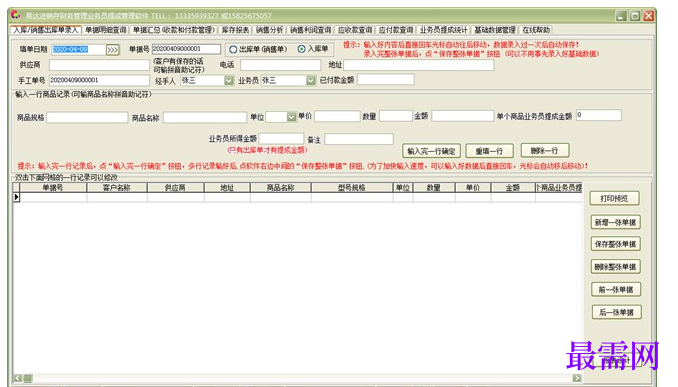Click the 单位 column header in grid
Viewport: 678px width, 387px height.
pyautogui.click(x=403, y=188)
